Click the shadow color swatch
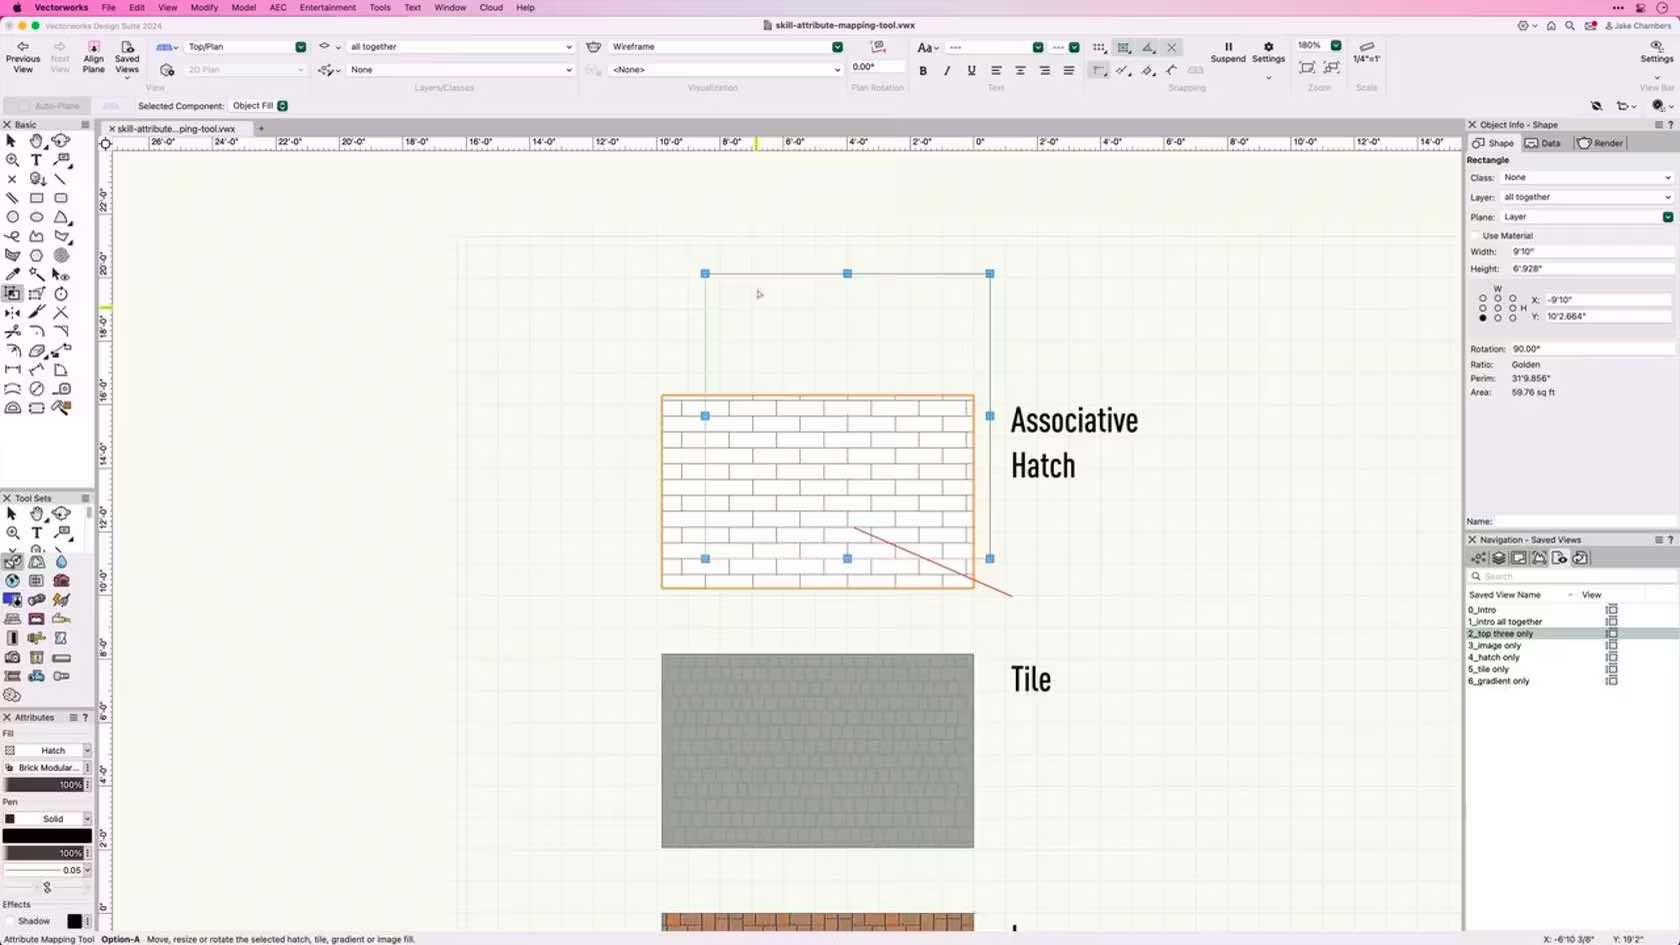The width and height of the screenshot is (1680, 945). click(x=74, y=921)
